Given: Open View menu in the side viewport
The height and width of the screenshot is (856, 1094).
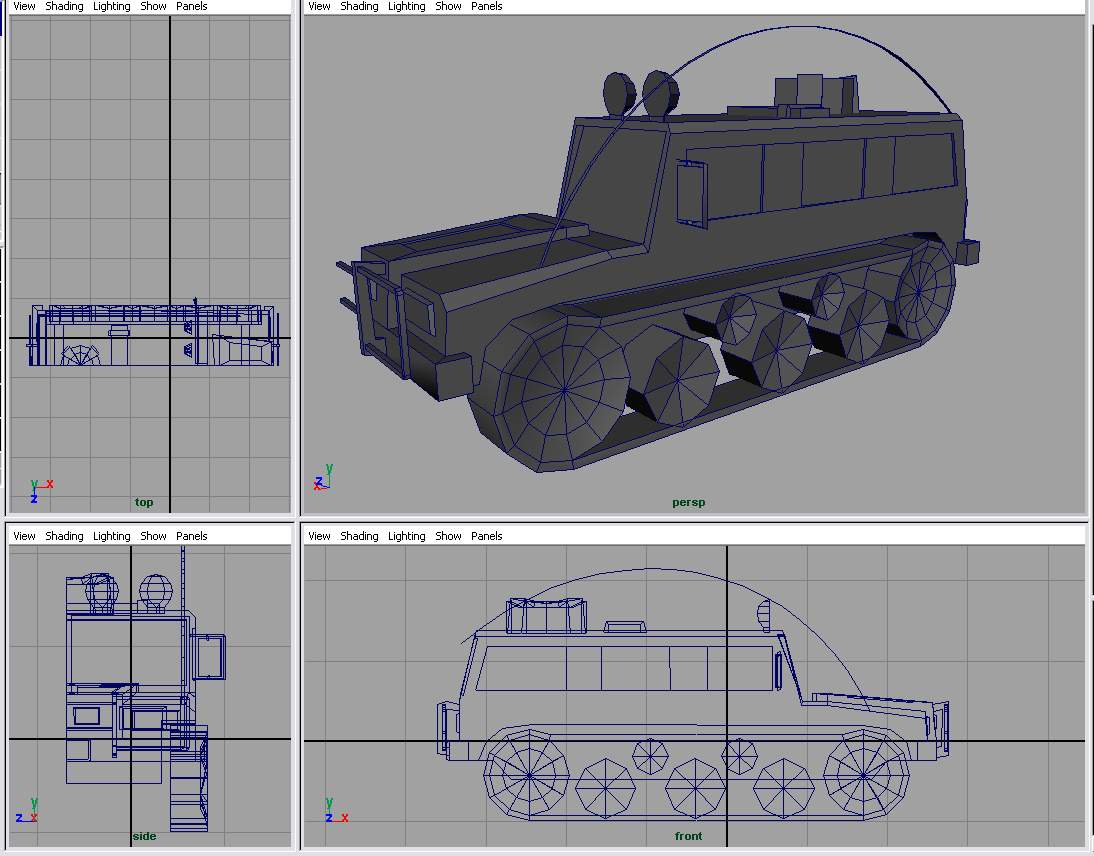Looking at the screenshot, I should tap(24, 536).
